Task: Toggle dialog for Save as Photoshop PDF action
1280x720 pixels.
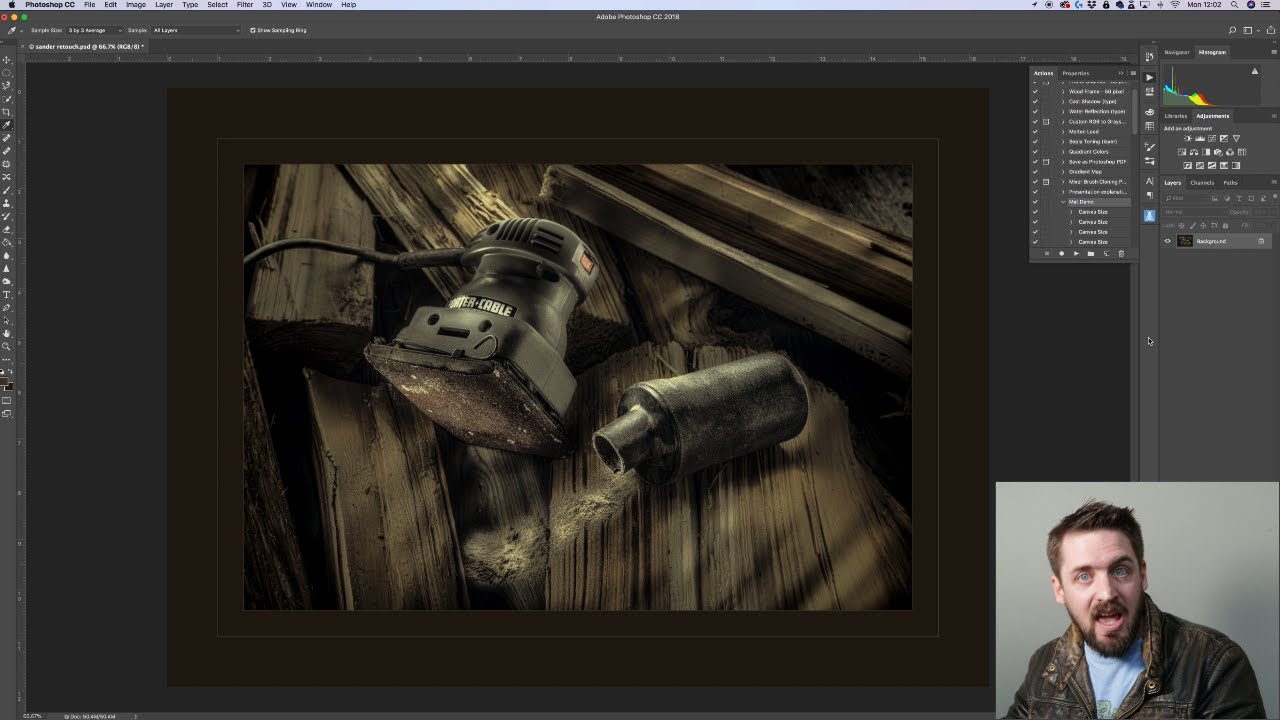Action: point(1046,162)
